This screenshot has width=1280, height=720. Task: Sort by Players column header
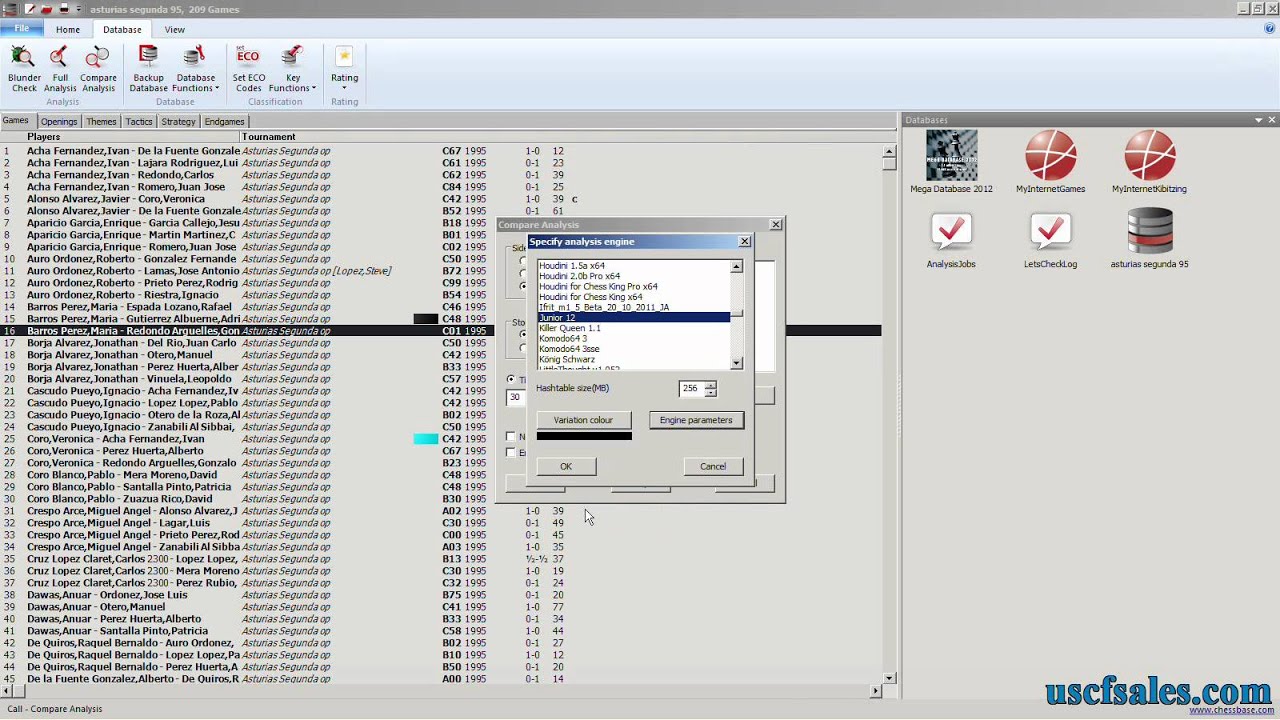(43, 137)
